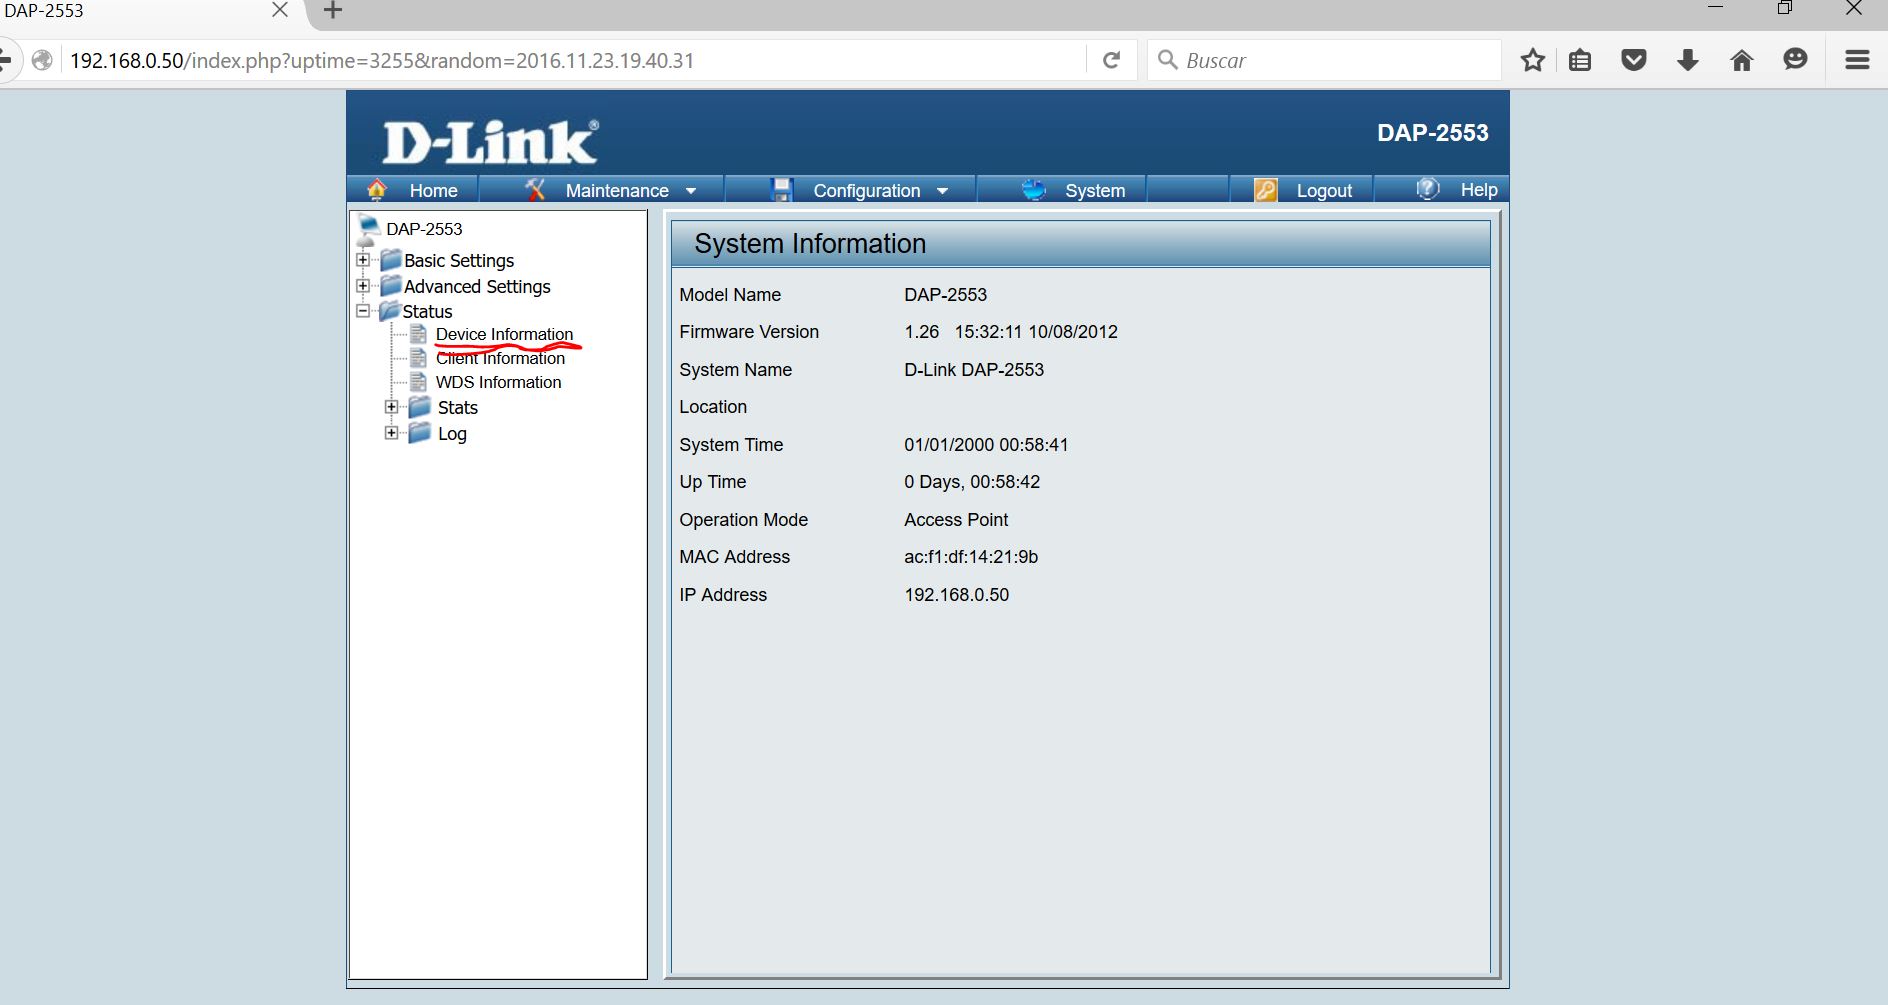Click the System Time value 01/01/2000 00:58:41
The width and height of the screenshot is (1888, 1005).
986,445
